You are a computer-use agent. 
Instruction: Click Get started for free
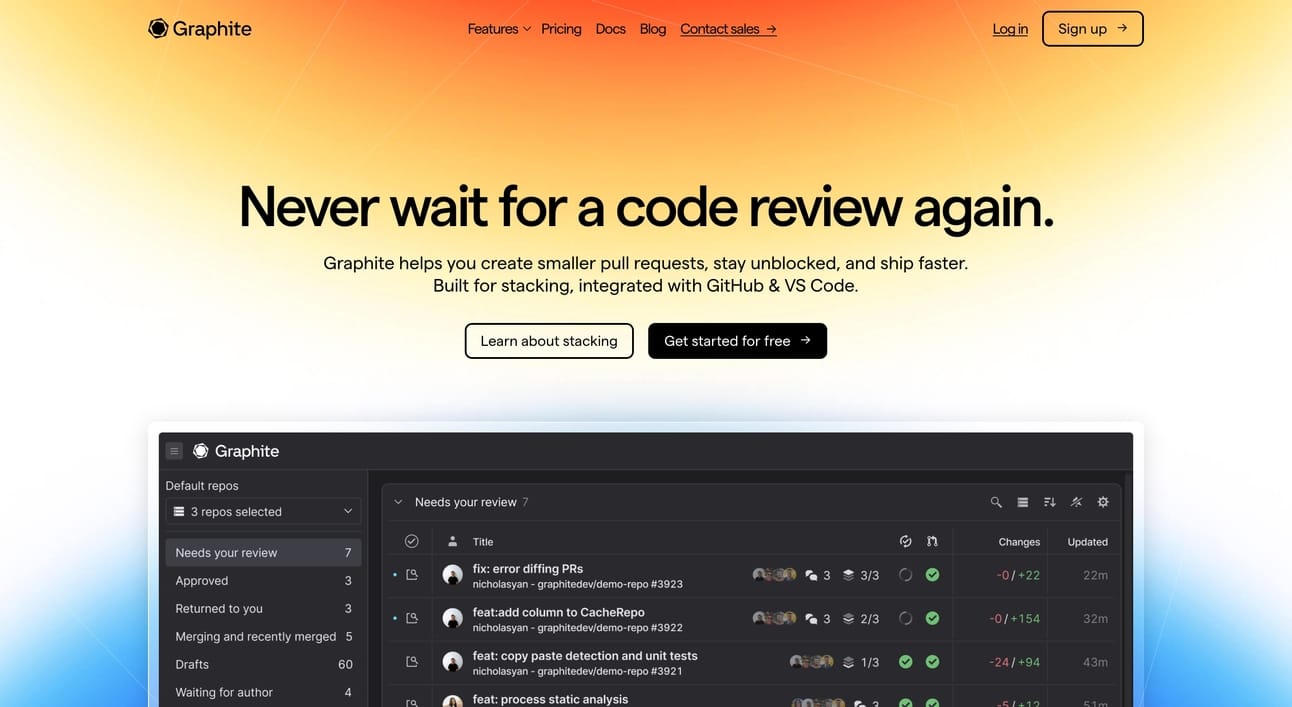(x=737, y=341)
